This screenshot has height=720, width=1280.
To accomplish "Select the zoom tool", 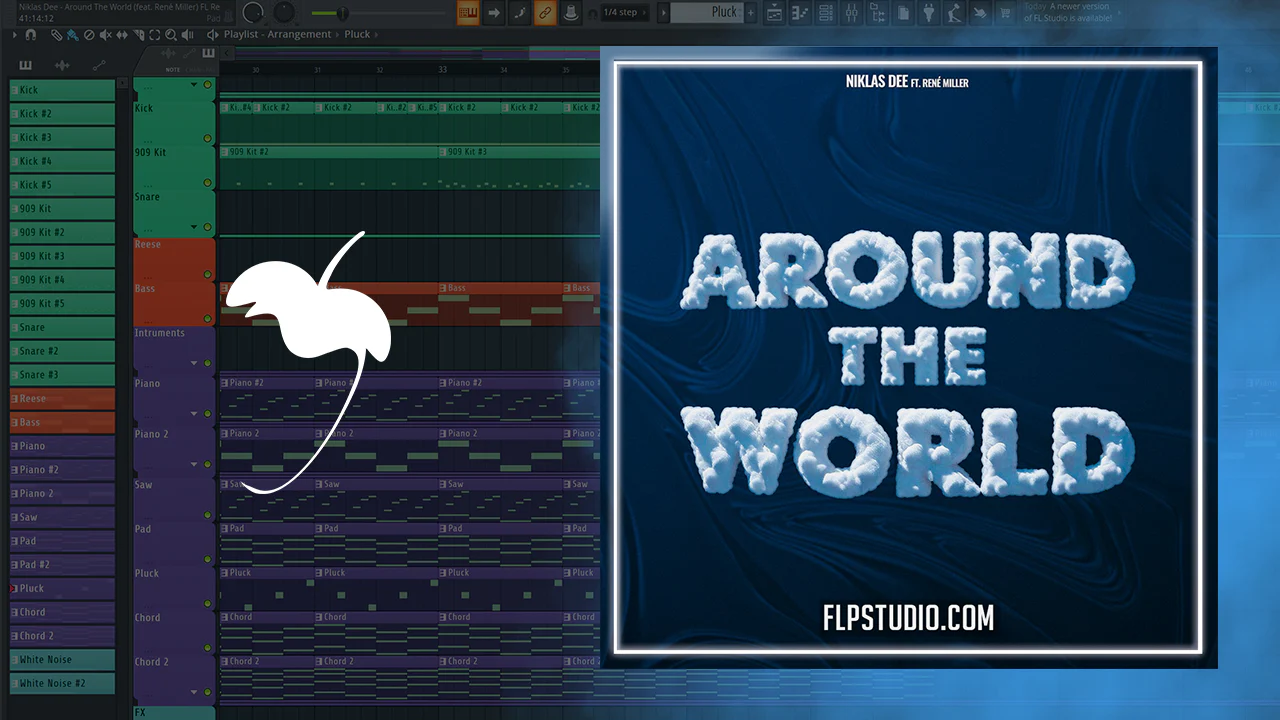I will click(171, 34).
